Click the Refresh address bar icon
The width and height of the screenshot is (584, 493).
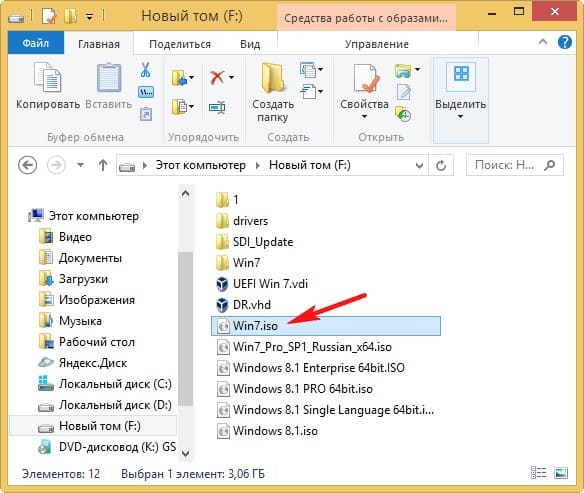pyautogui.click(x=441, y=165)
